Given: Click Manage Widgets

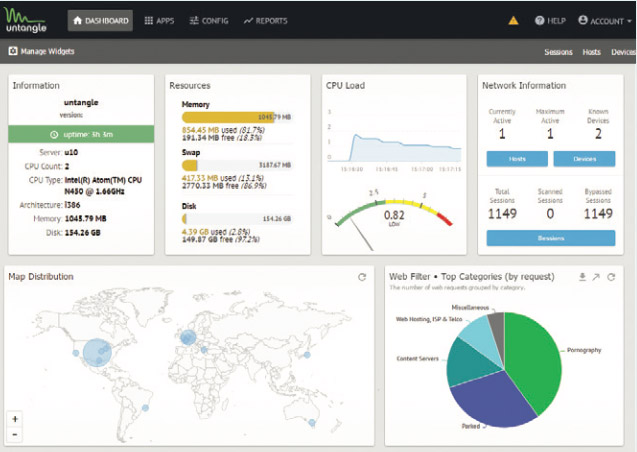Looking at the screenshot, I should [41, 51].
